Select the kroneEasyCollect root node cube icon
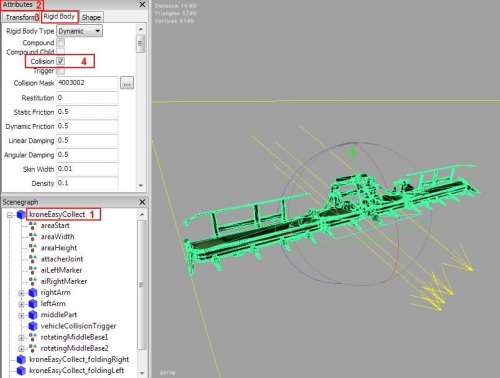 [x=21, y=215]
